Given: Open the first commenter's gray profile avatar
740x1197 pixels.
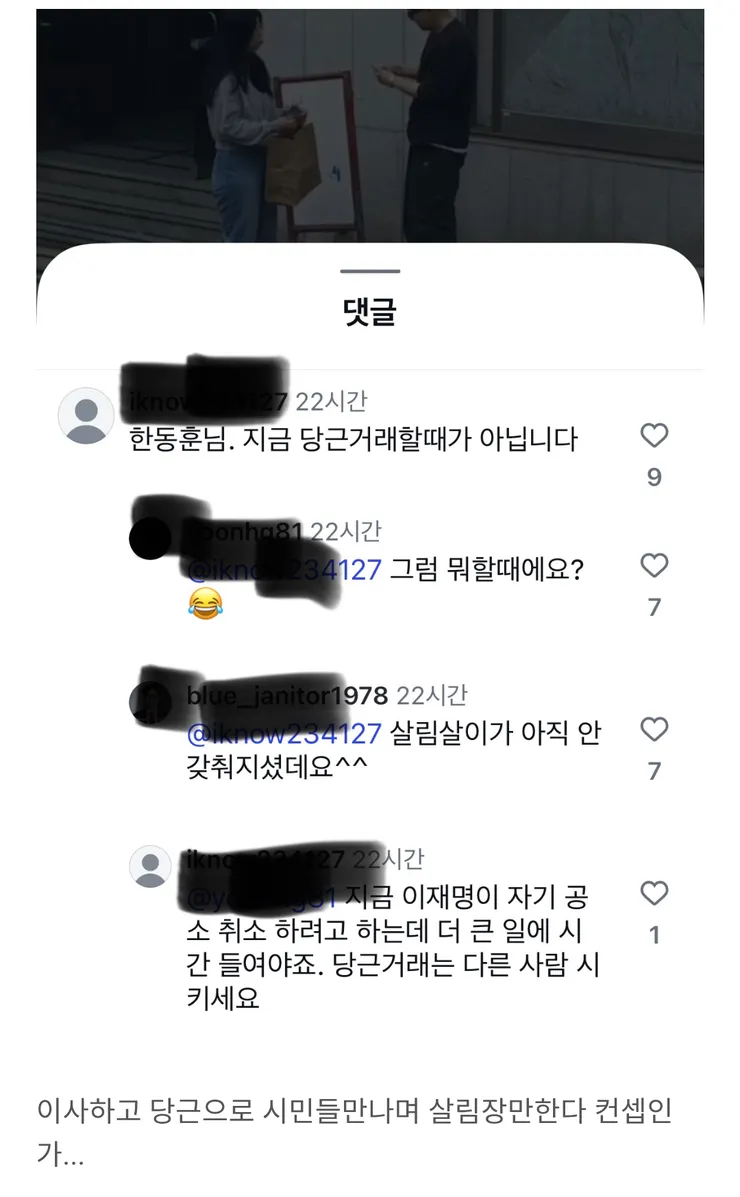Looking at the screenshot, I should click(x=86, y=416).
